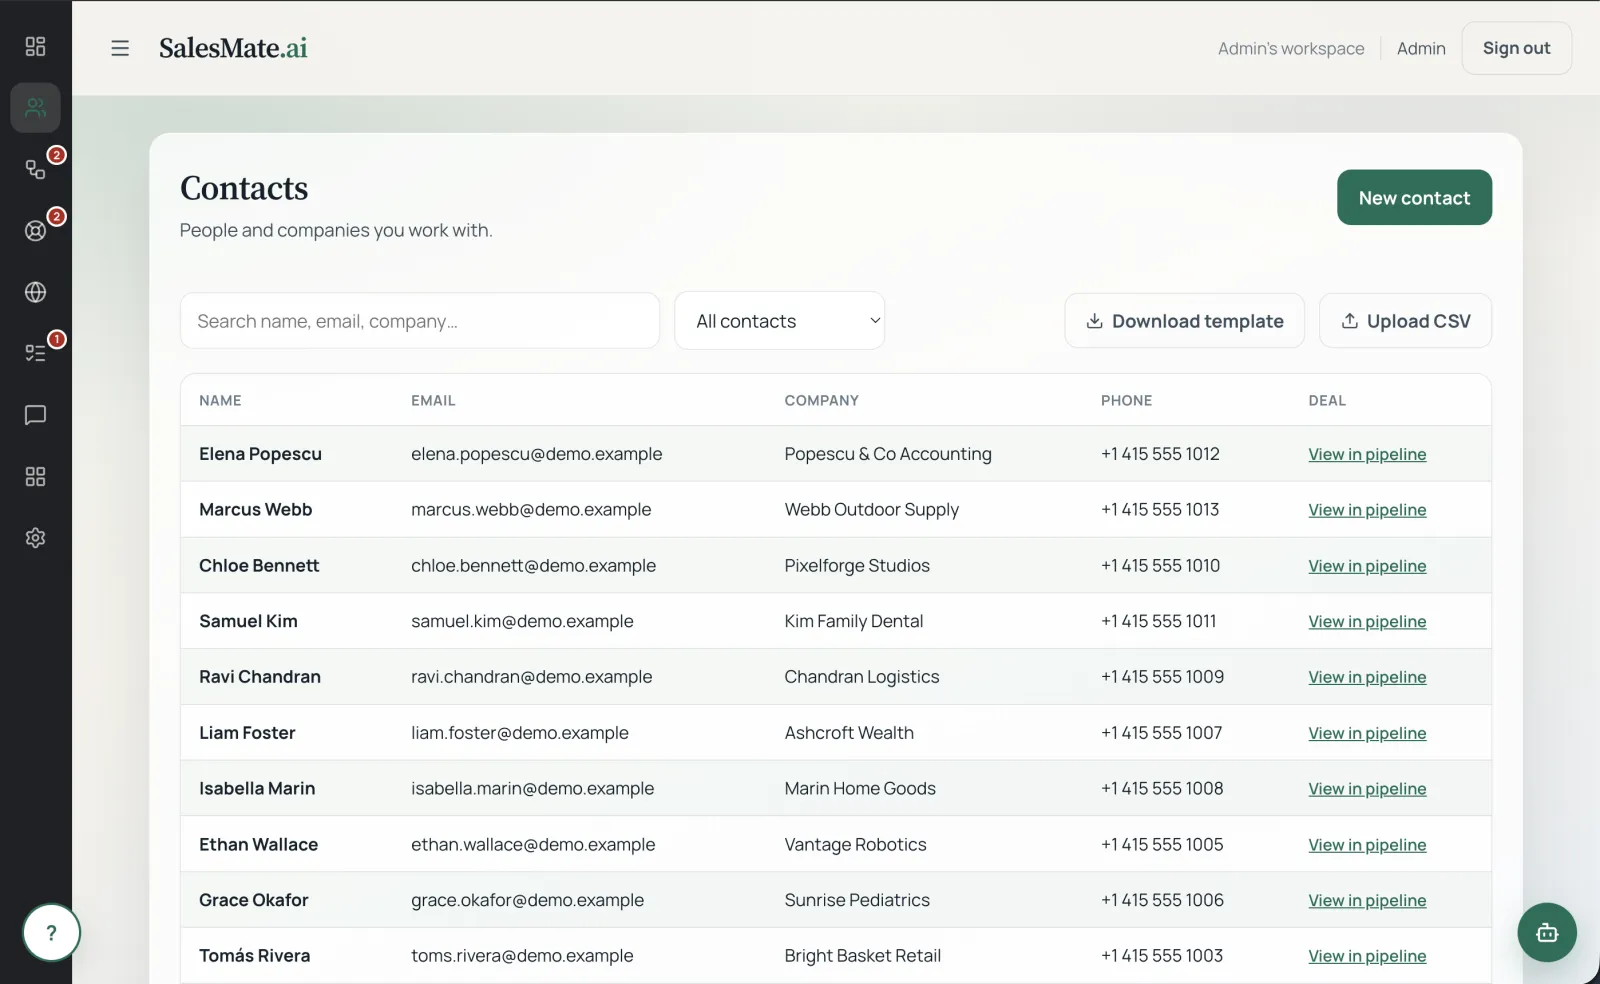Open the settings gear icon in sidebar
The width and height of the screenshot is (1600, 984).
tap(35, 538)
